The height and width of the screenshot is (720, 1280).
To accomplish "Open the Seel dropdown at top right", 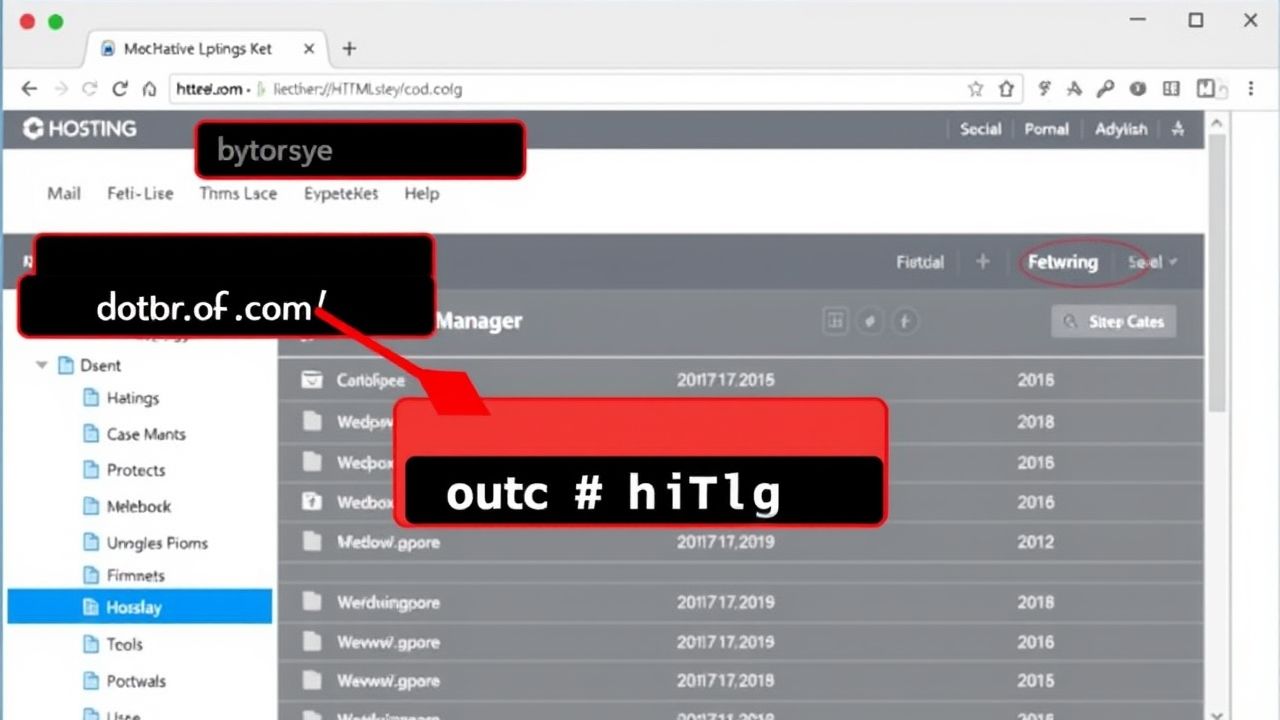I will [x=1152, y=262].
